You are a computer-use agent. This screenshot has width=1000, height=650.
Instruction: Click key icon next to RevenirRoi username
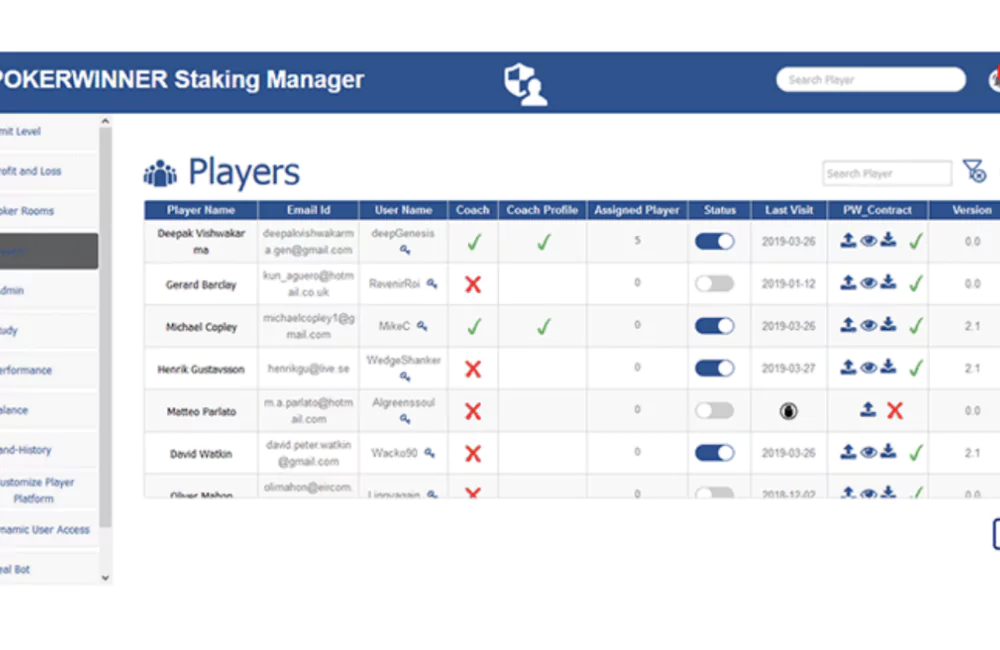click(432, 283)
